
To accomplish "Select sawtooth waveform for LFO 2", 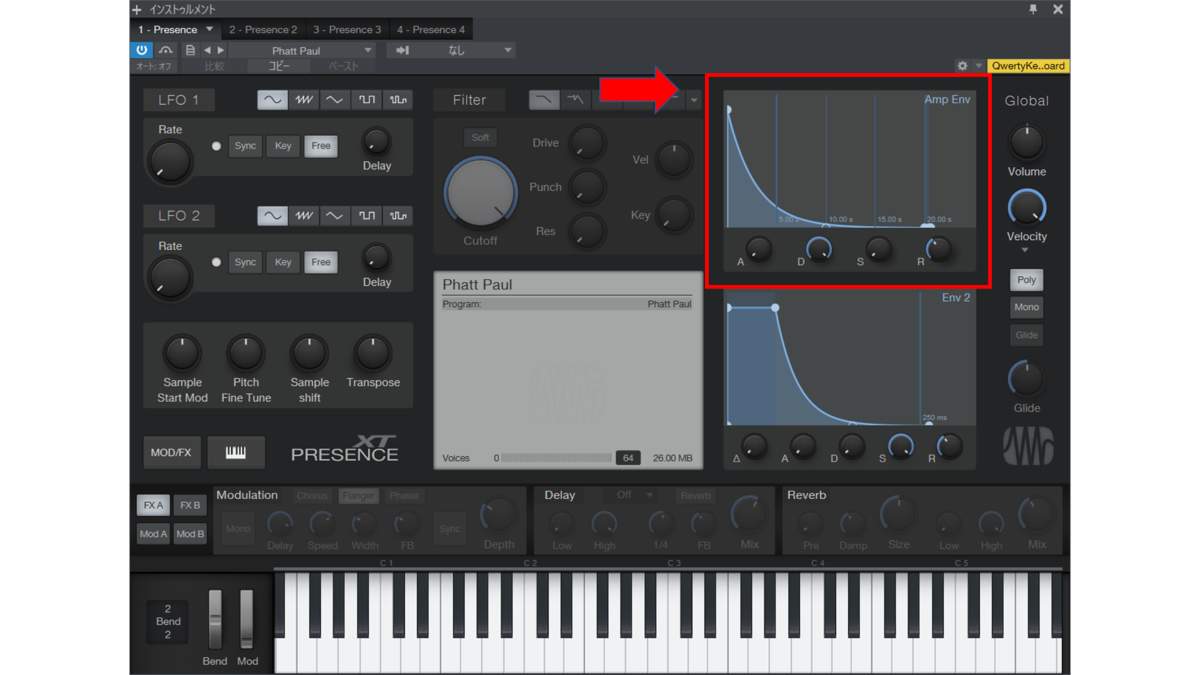I will (303, 216).
